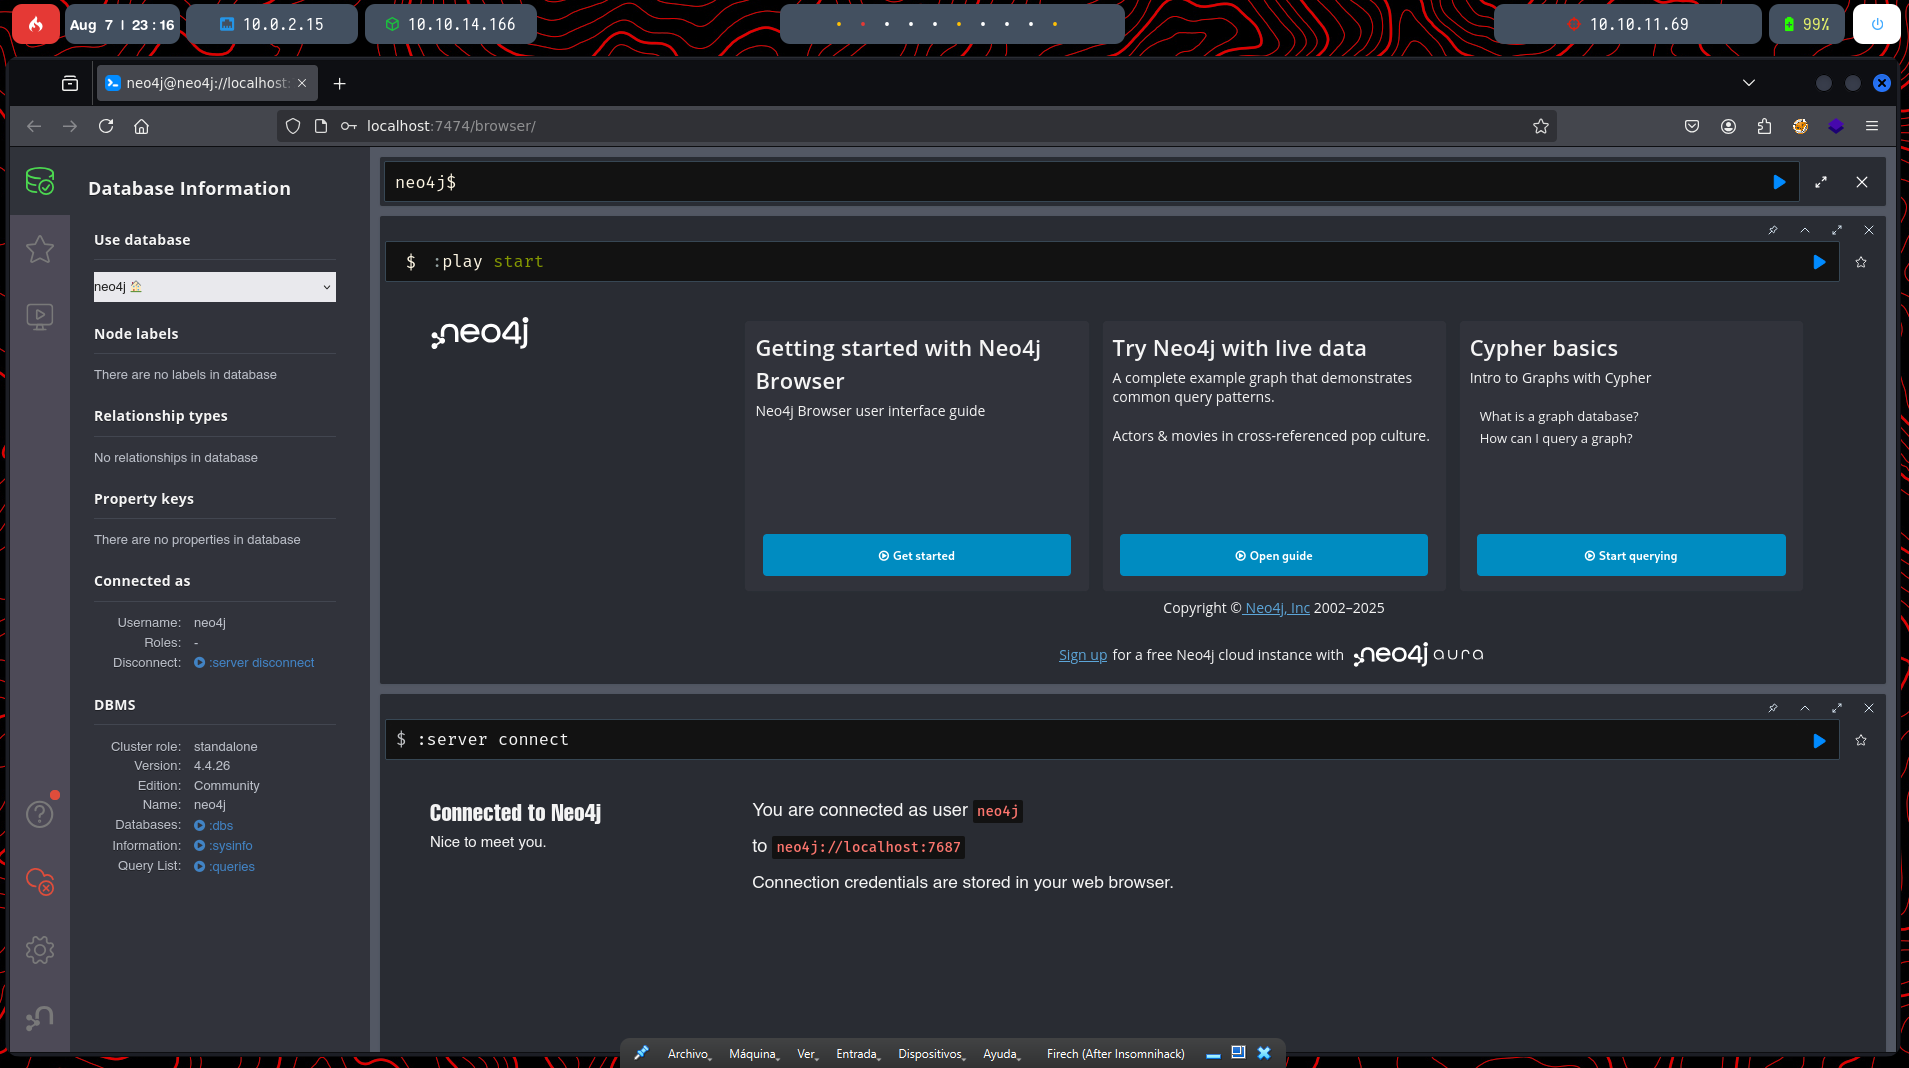Save :play start command as favorite
Image resolution: width=1909 pixels, height=1068 pixels.
[x=1861, y=262]
